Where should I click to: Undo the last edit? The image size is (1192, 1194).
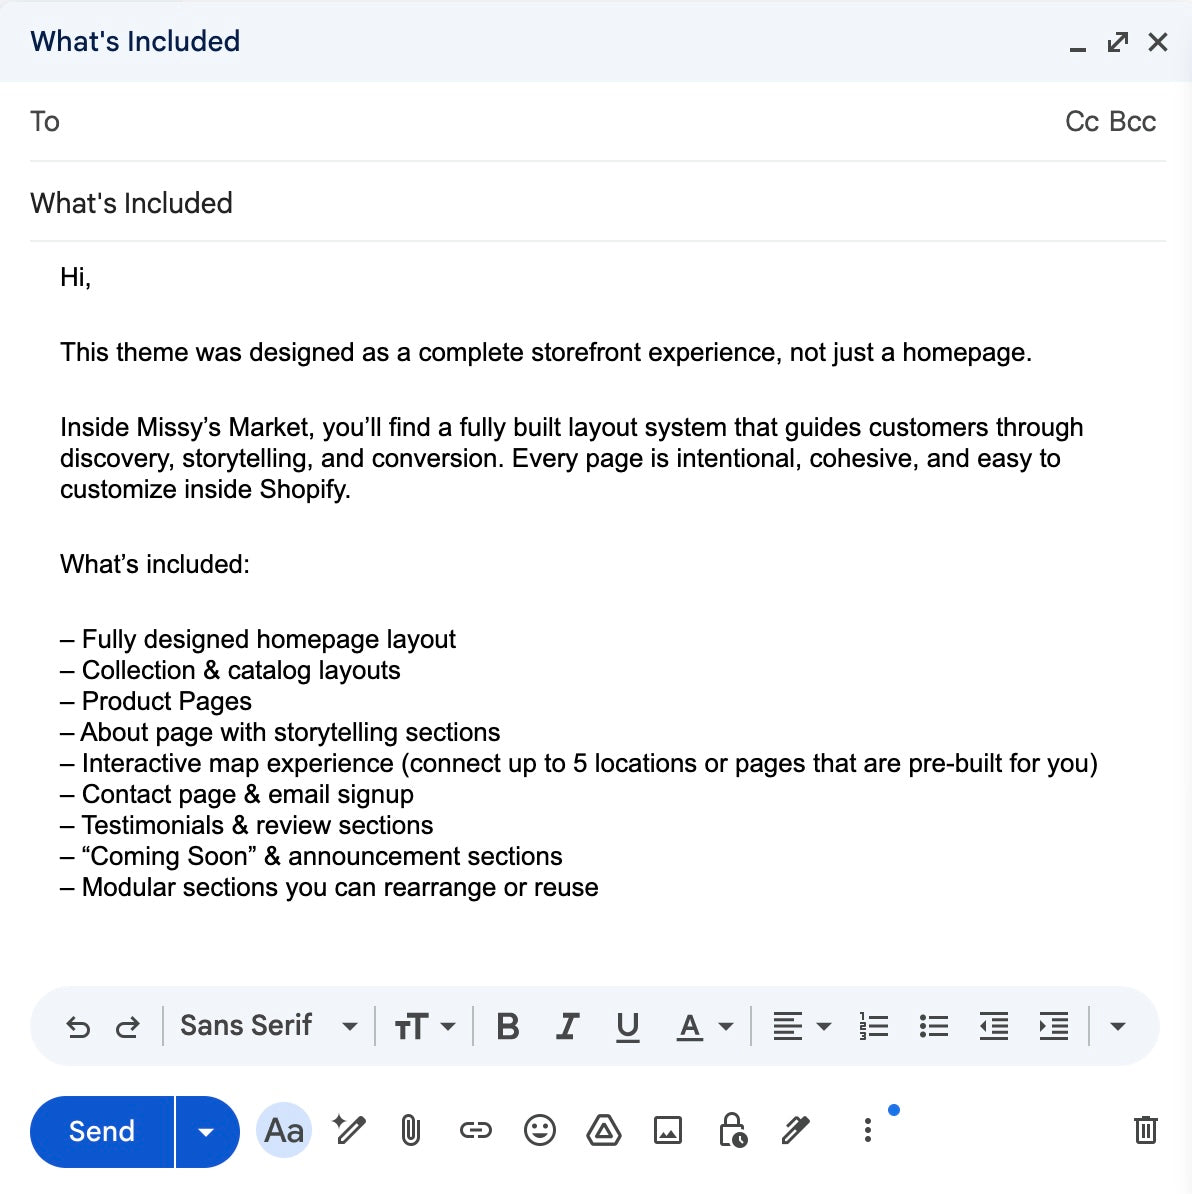tap(78, 1027)
